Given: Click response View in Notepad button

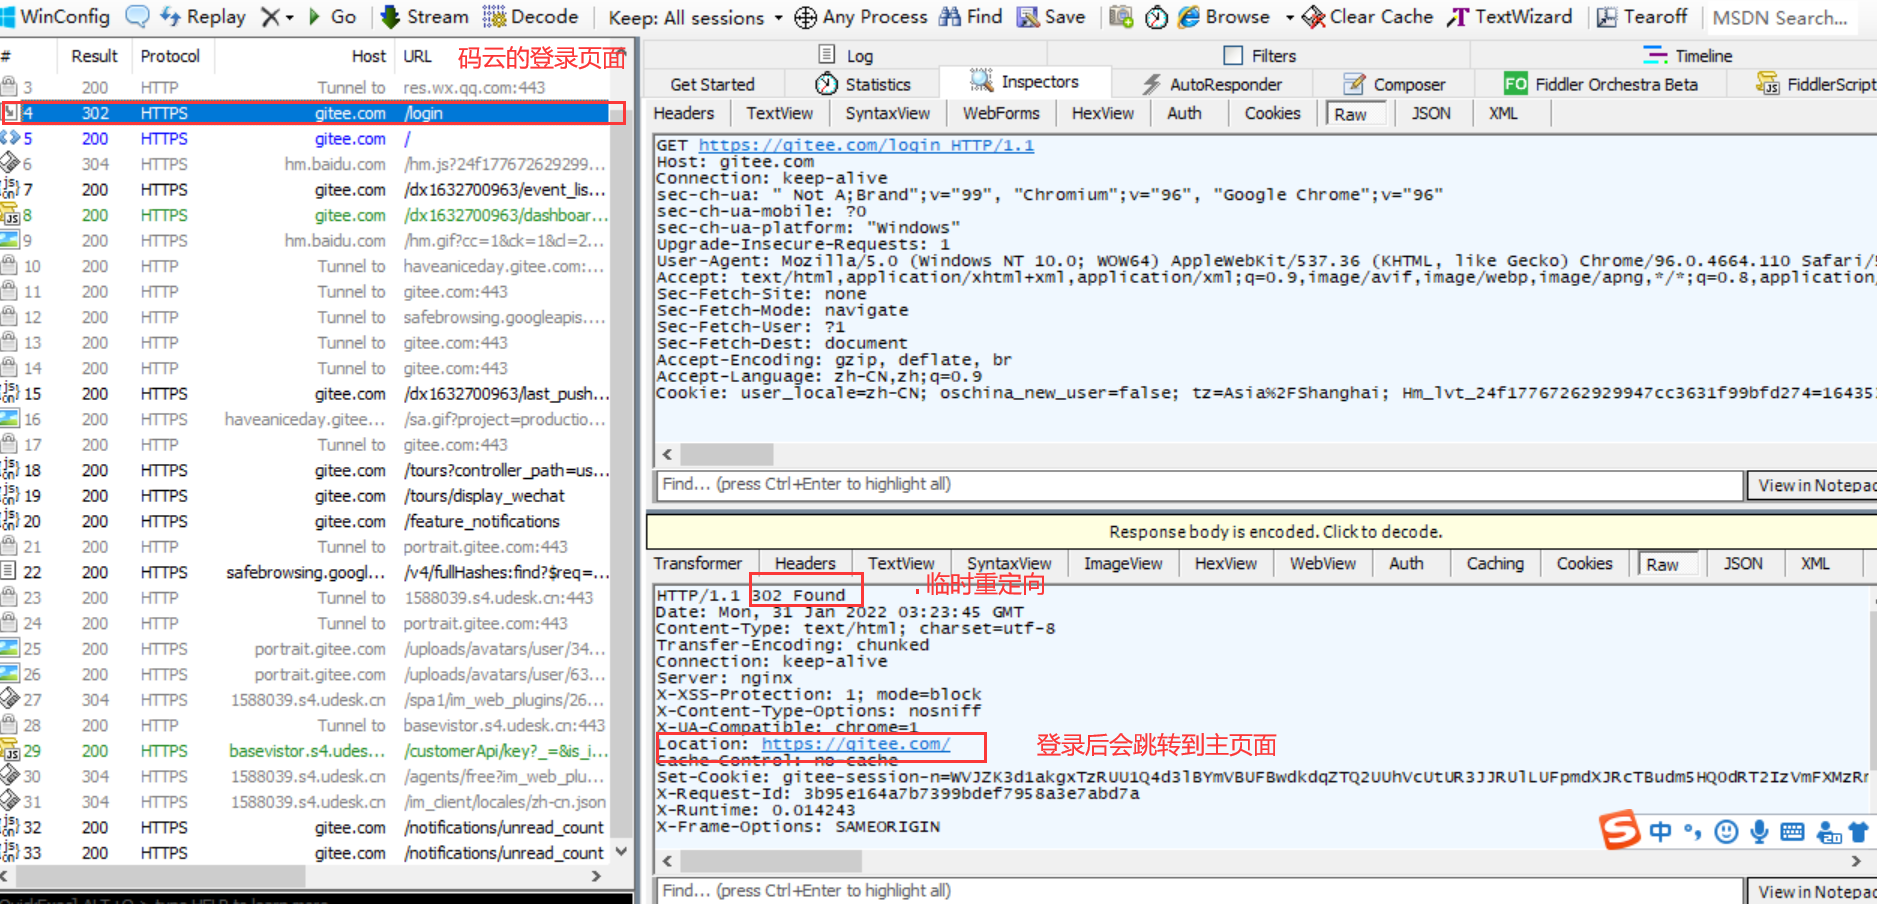Looking at the screenshot, I should (x=1812, y=891).
